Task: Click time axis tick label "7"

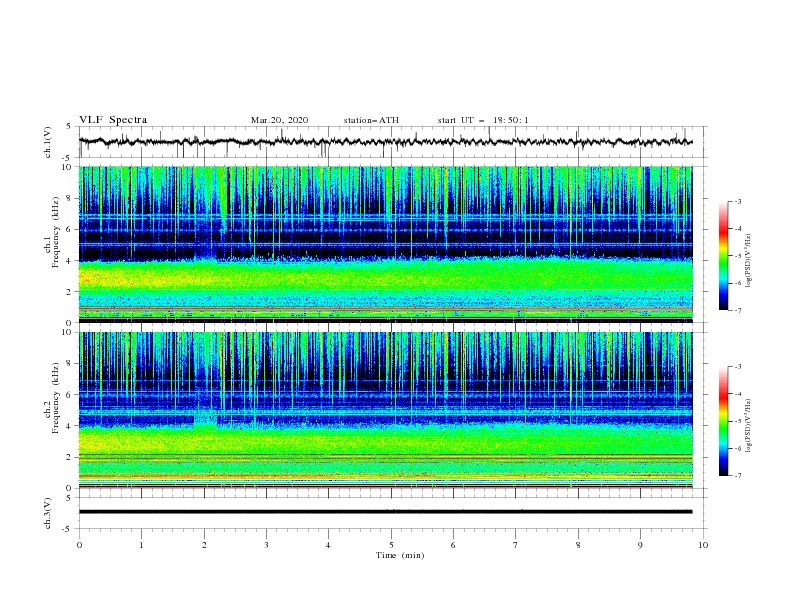Action: pos(516,545)
